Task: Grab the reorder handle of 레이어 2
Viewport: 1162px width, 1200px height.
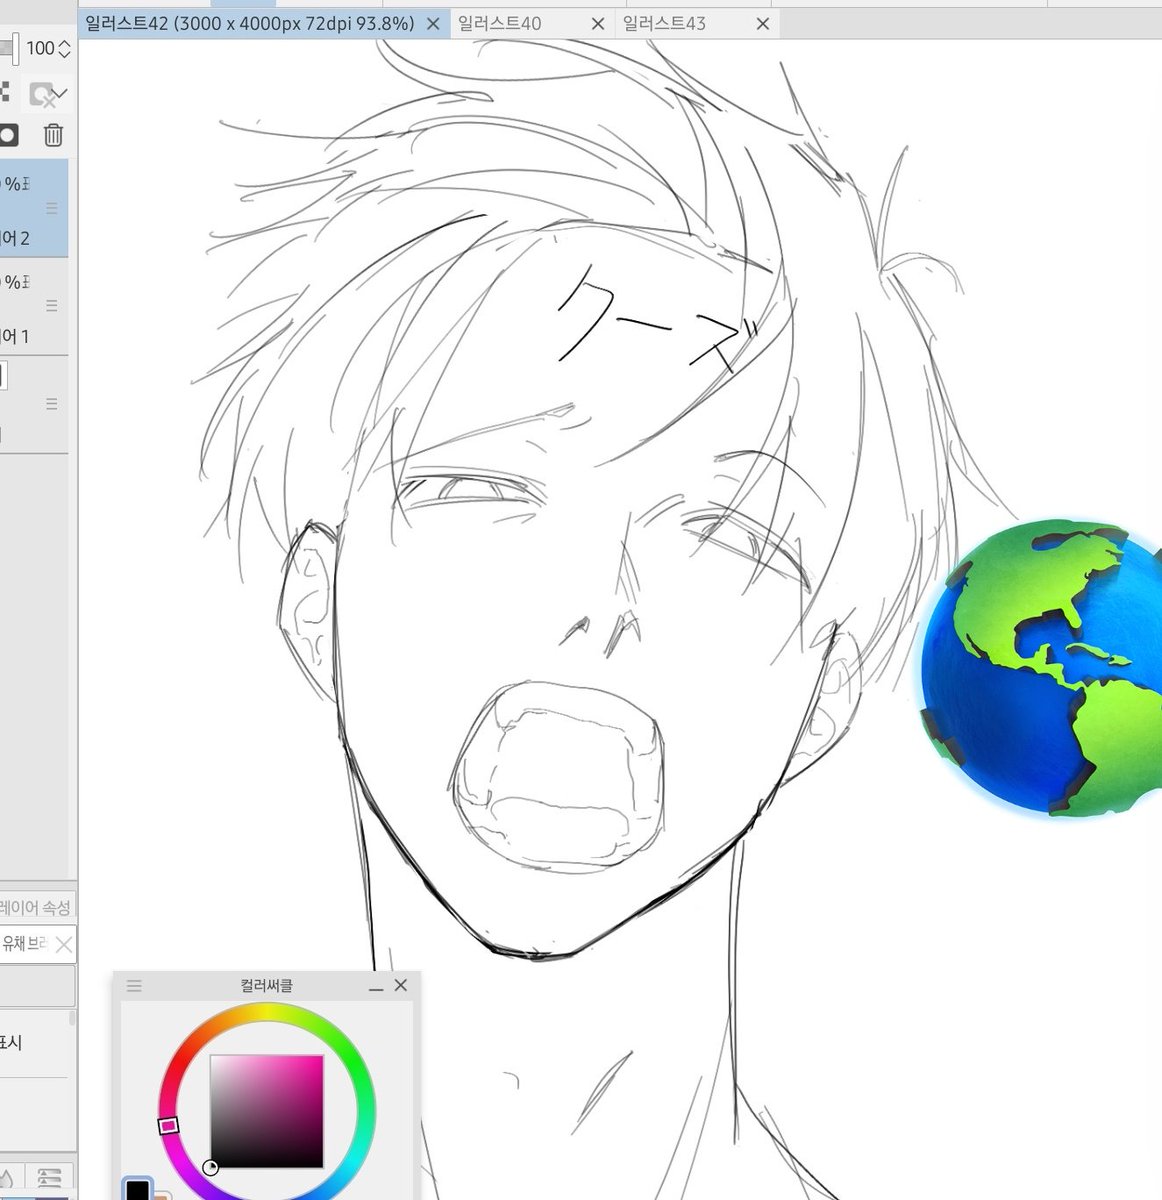Action: point(52,208)
